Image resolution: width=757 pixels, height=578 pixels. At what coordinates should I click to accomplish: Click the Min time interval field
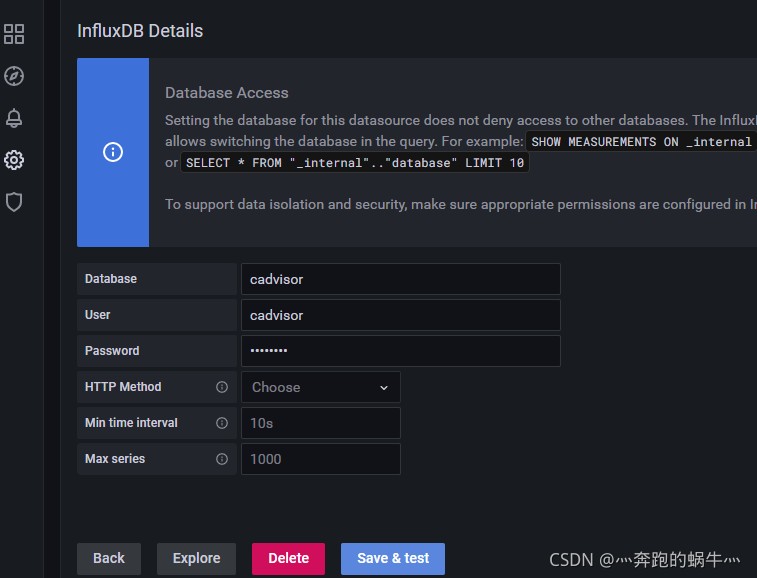320,423
